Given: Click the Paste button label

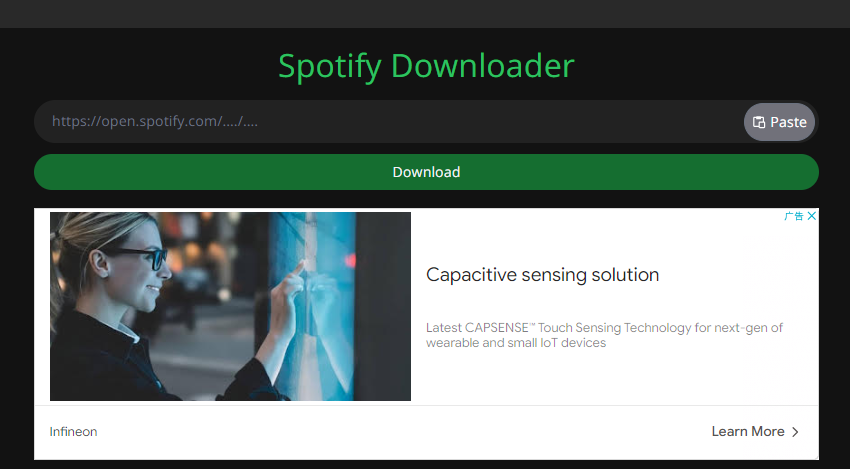Looking at the screenshot, I should (x=788, y=122).
